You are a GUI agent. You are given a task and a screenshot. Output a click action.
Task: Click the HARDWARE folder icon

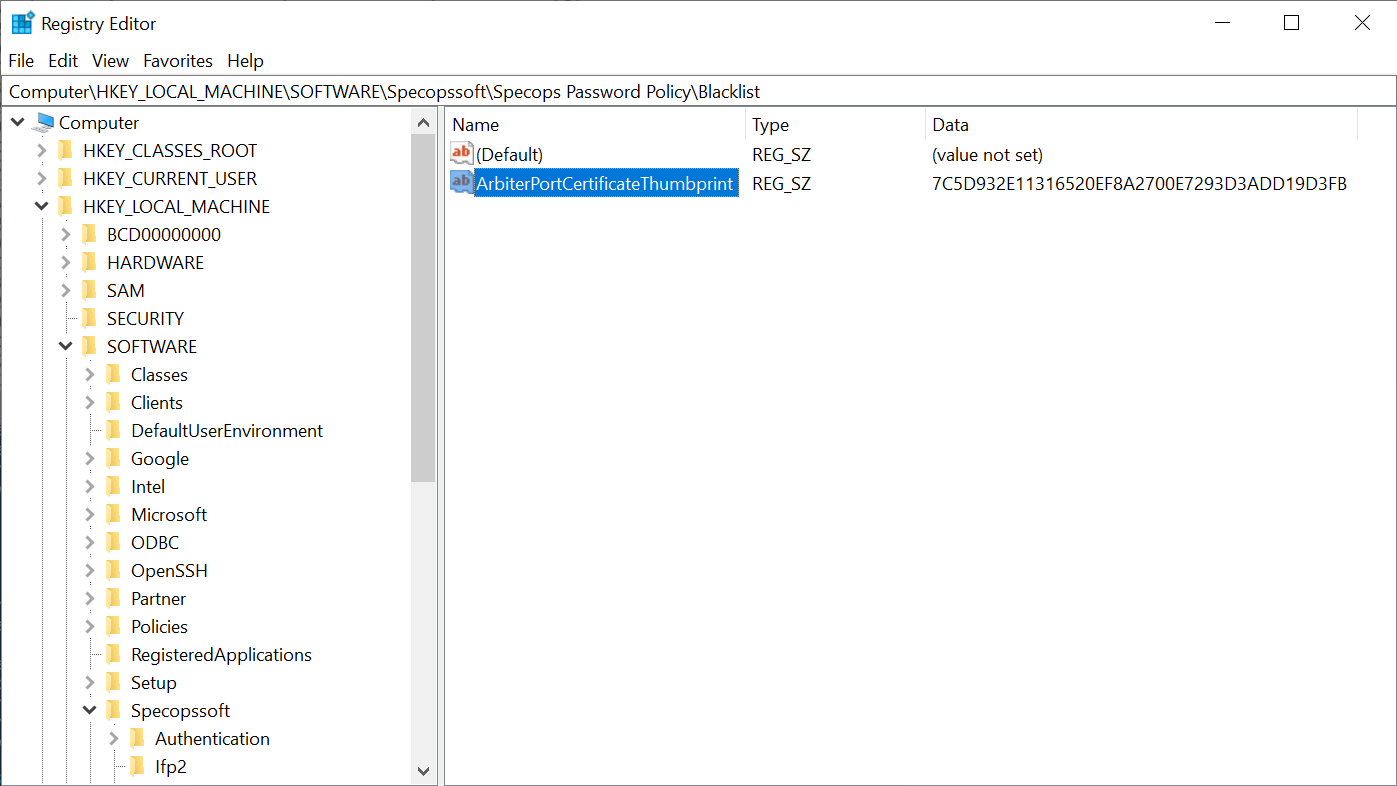(x=90, y=263)
